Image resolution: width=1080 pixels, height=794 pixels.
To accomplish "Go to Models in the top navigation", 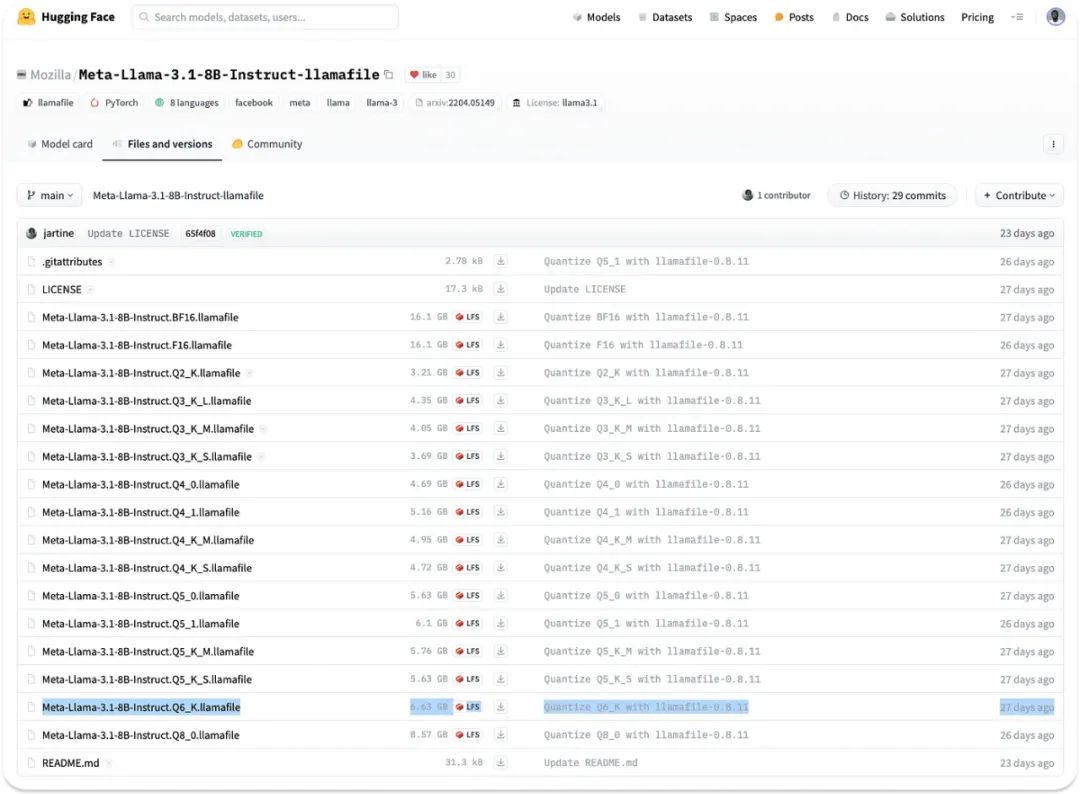I will 596,17.
